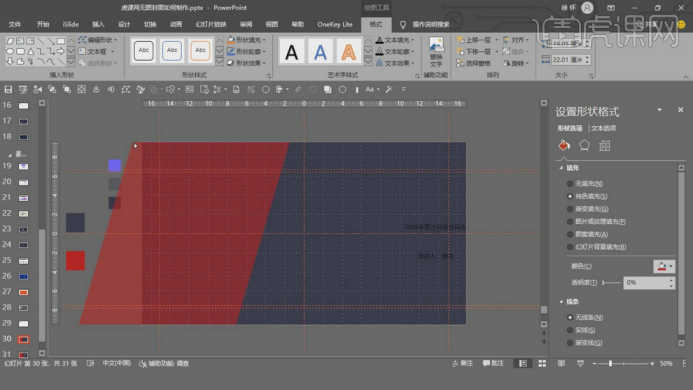This screenshot has width=693, height=390.
Task: Select the oval shape in the shapes gallery
Action: point(10,51)
